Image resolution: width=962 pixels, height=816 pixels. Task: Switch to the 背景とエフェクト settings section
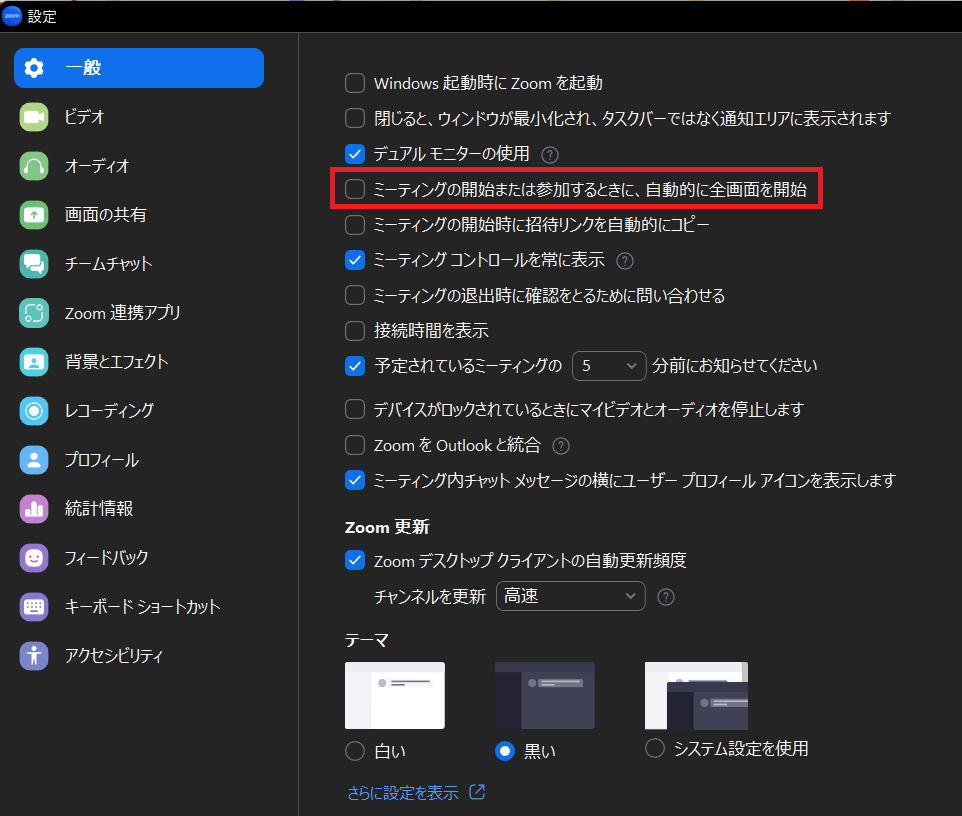pyautogui.click(x=116, y=362)
